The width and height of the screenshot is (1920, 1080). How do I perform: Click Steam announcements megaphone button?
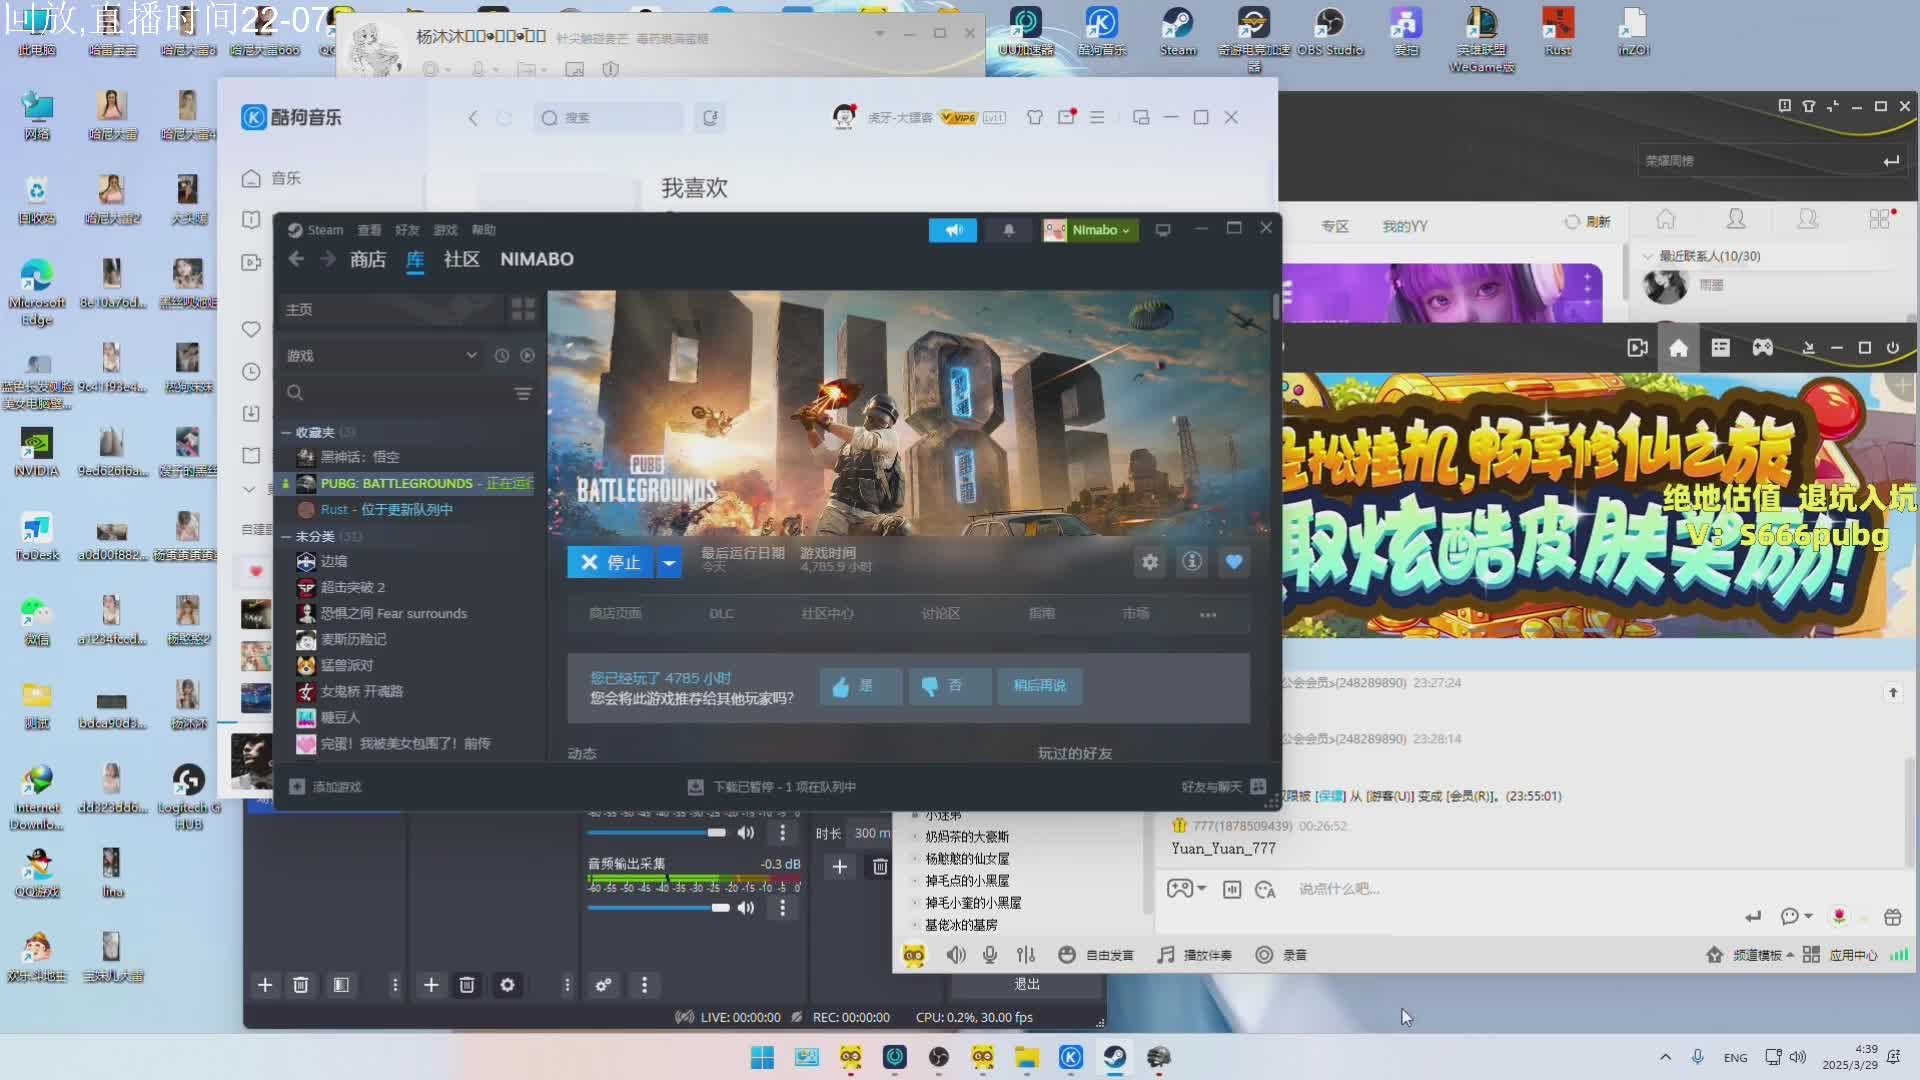(952, 230)
